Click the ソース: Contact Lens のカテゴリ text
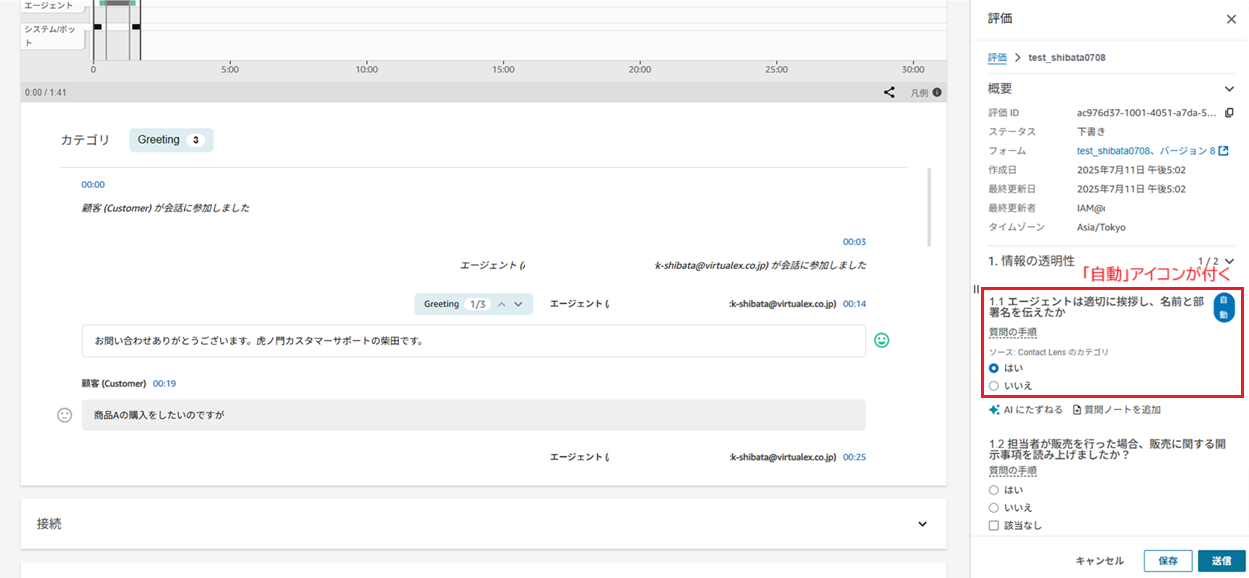Screen dimensions: 1249x578 [1048, 352]
